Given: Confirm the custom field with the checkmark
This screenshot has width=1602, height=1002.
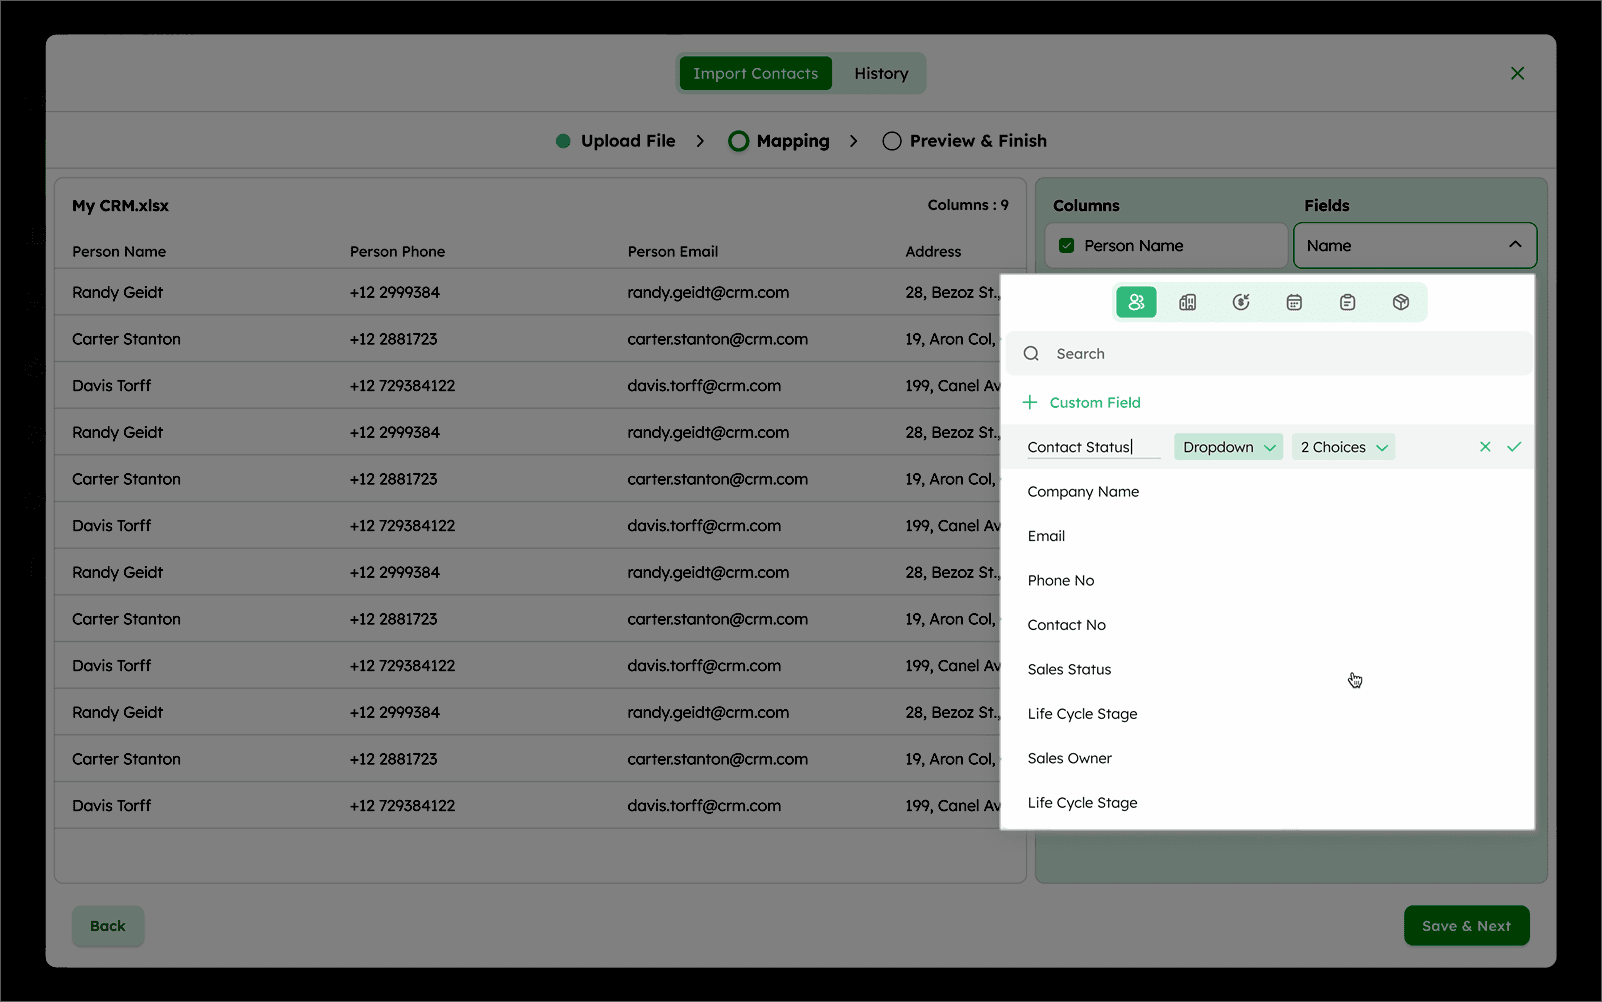Looking at the screenshot, I should tap(1514, 447).
